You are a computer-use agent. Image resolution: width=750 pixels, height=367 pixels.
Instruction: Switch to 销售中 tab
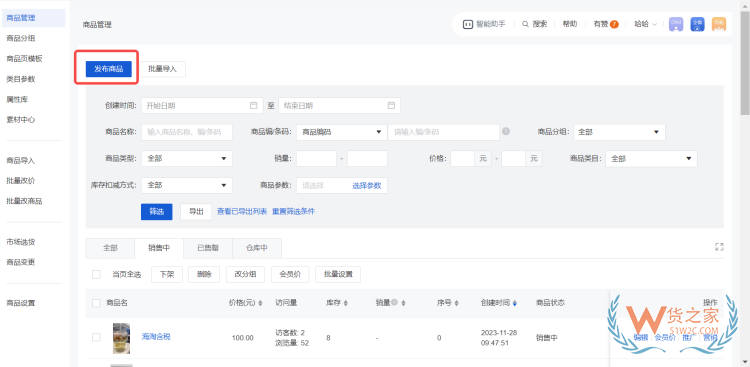pos(159,248)
